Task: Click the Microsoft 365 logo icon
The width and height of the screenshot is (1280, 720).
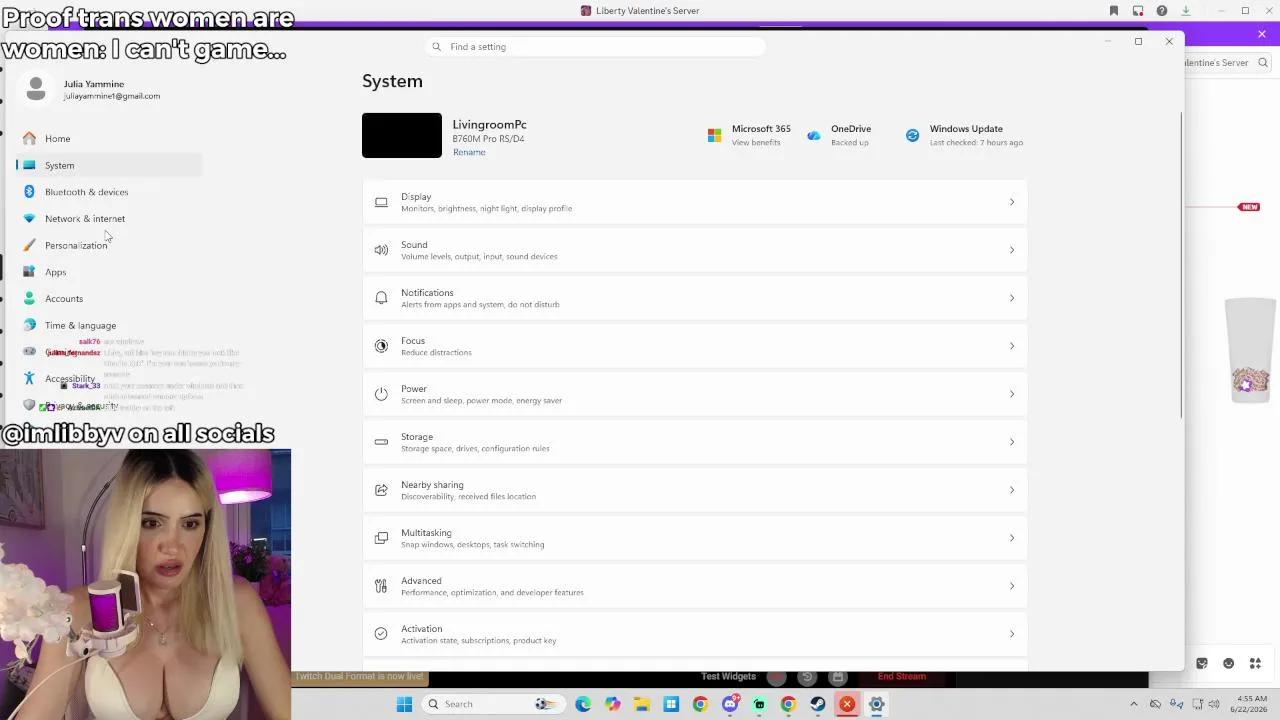Action: pyautogui.click(x=714, y=135)
